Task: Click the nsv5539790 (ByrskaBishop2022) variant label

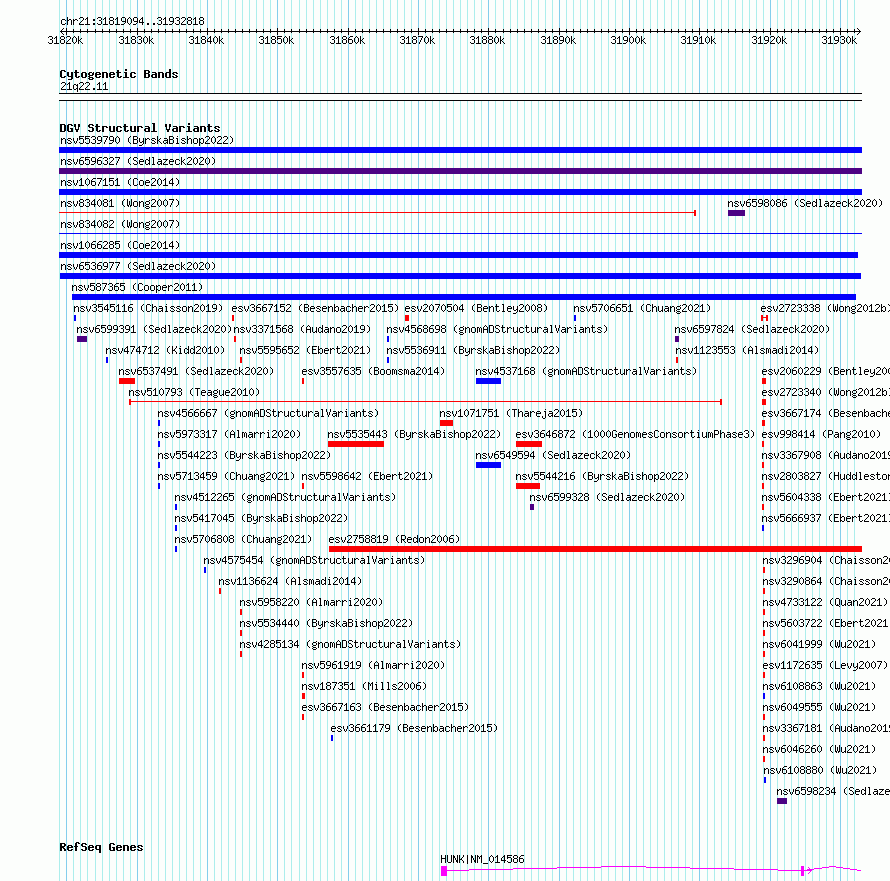Action: [x=147, y=140]
